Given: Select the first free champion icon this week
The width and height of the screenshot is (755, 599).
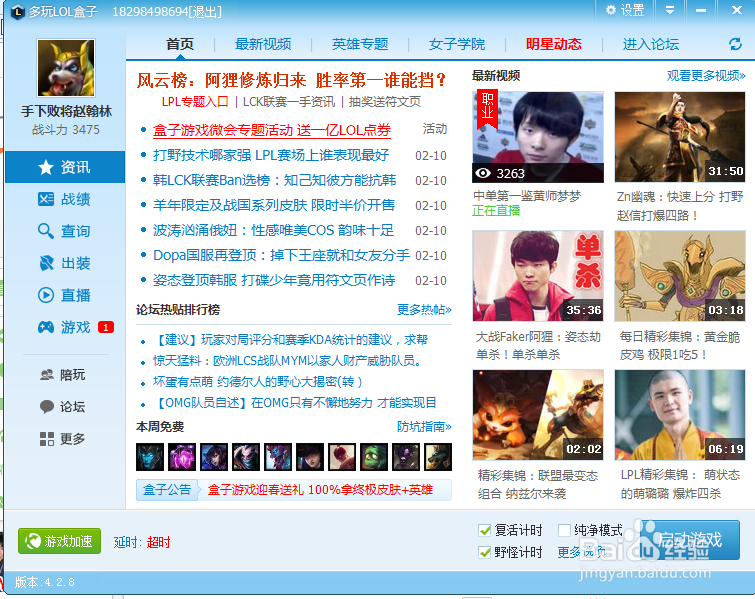Looking at the screenshot, I should pos(150,457).
